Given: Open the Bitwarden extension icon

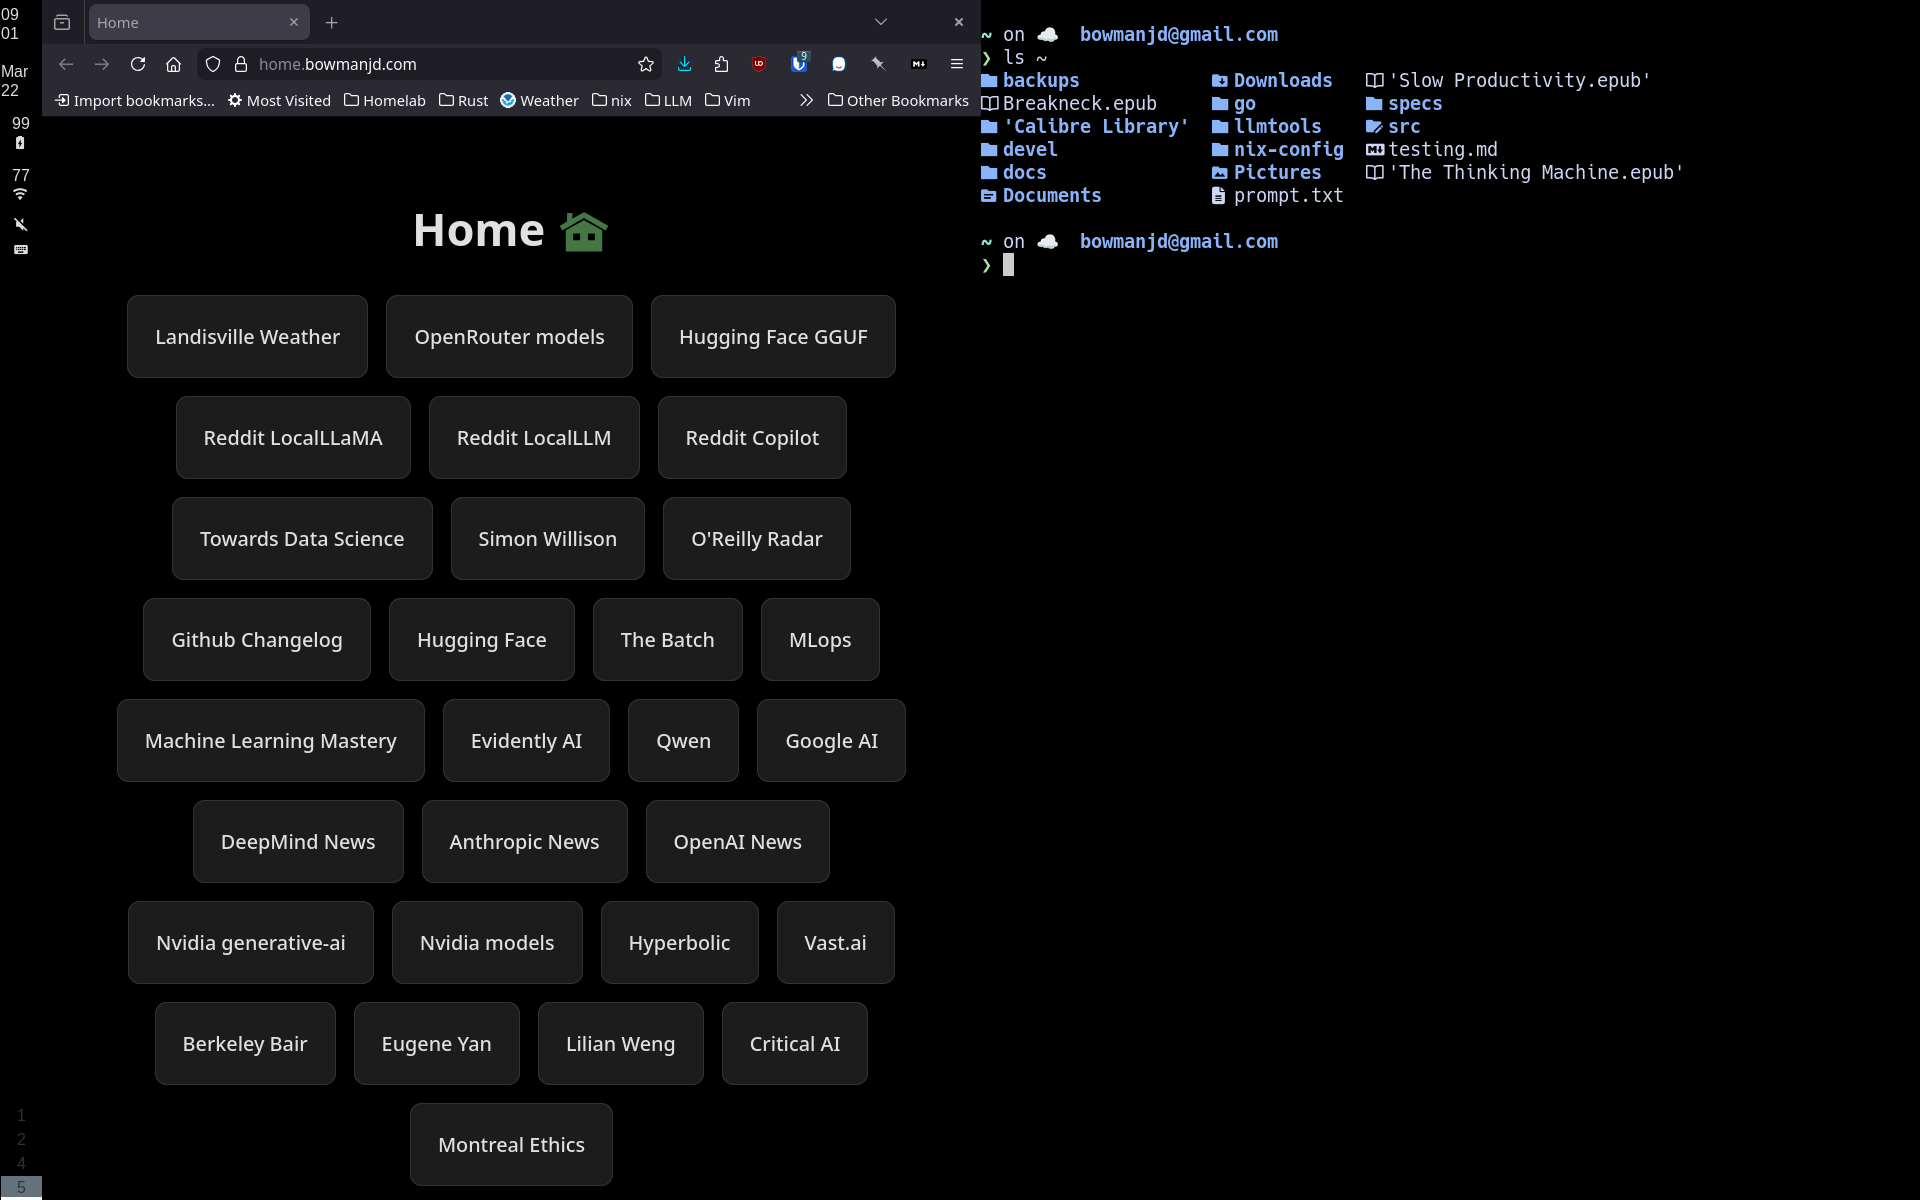Looking at the screenshot, I should pyautogui.click(x=798, y=64).
